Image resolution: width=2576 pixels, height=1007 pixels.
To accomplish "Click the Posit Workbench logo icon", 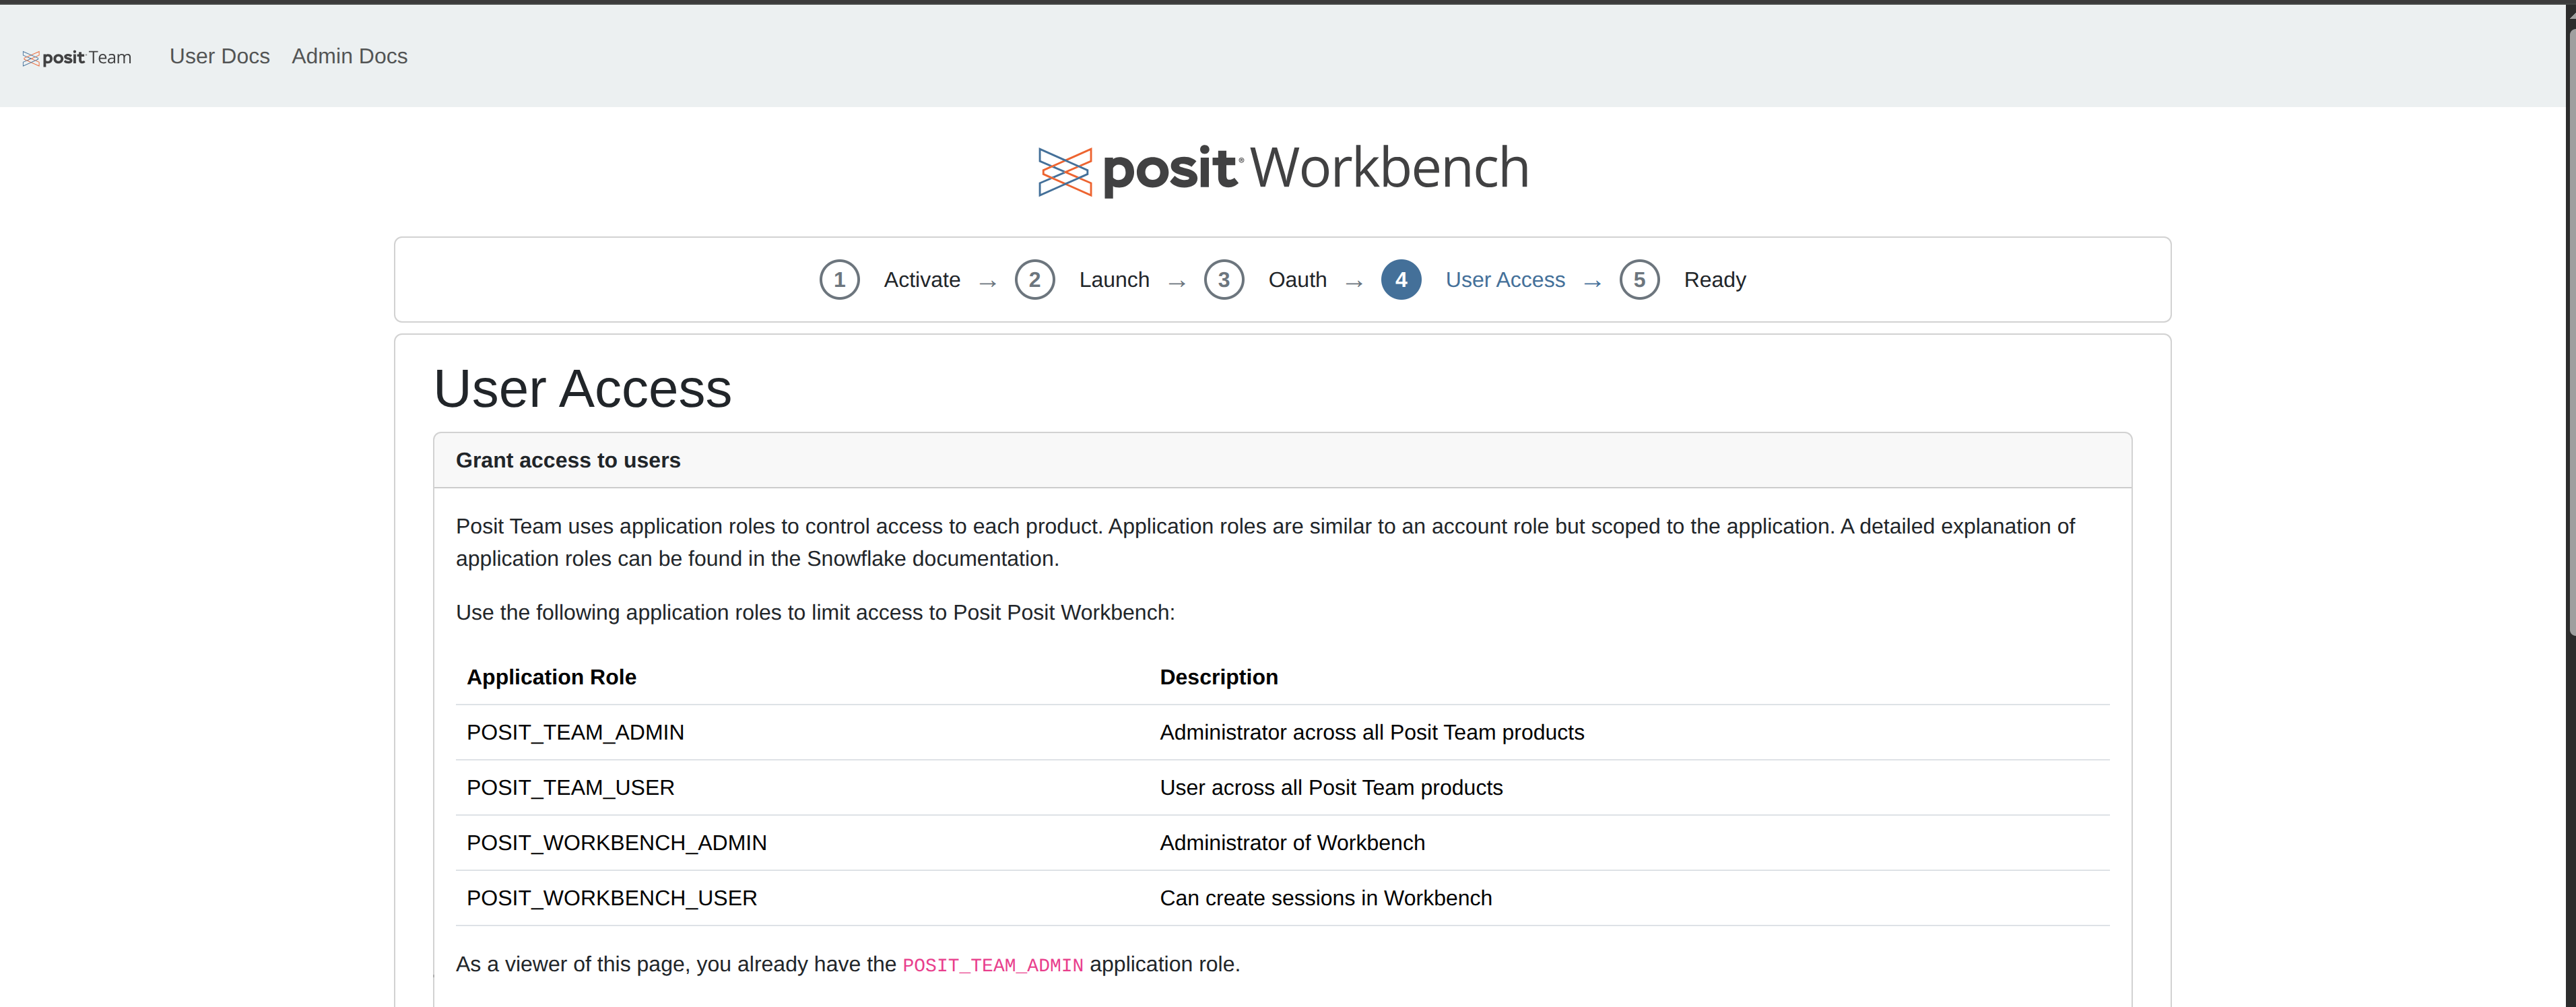I will click(x=1064, y=171).
